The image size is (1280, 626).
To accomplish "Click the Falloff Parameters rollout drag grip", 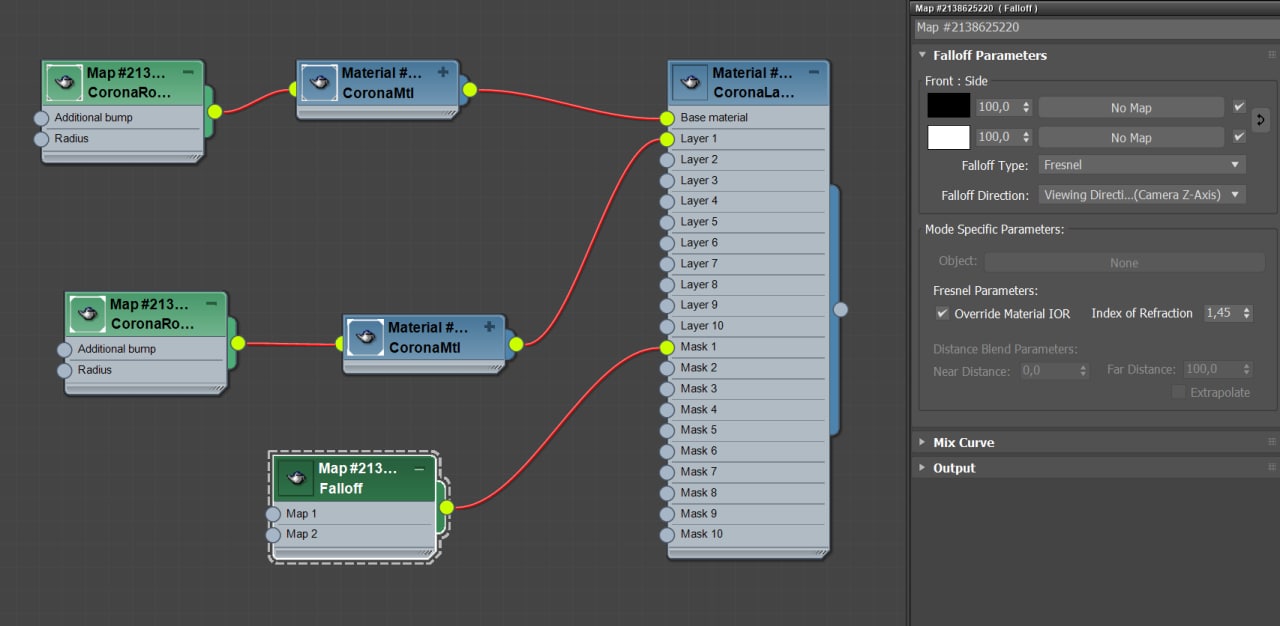I will [x=1271, y=55].
